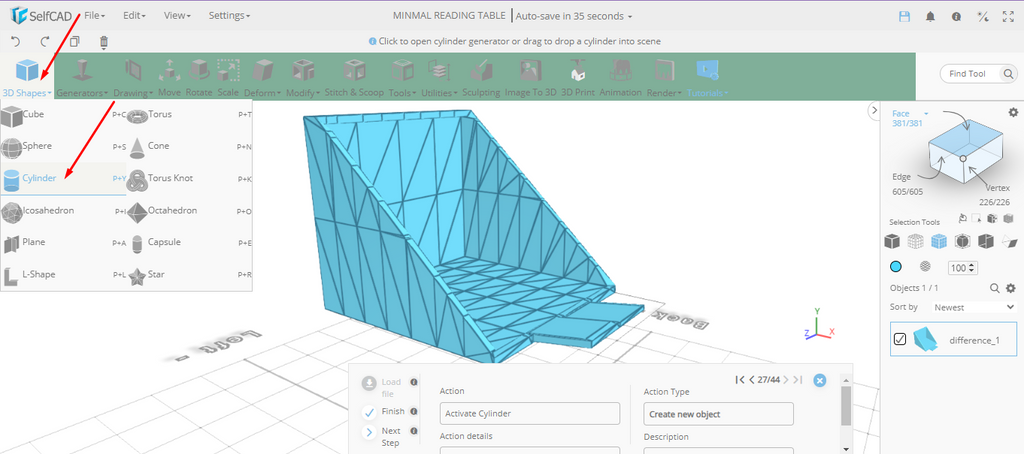Open the Animation tool
1024x454 pixels.
[620, 78]
